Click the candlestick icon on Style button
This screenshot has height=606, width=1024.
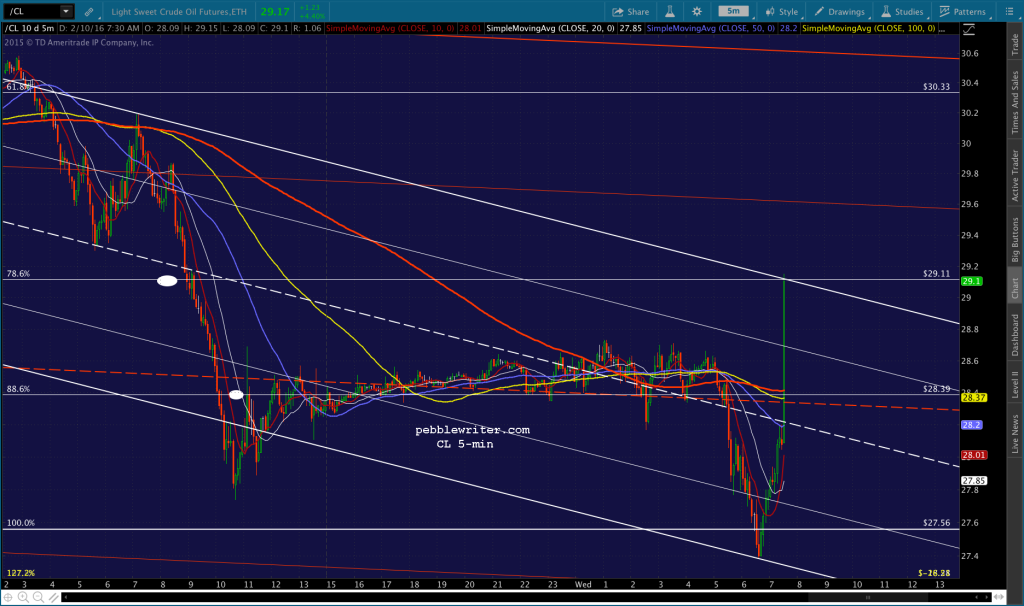(x=771, y=12)
